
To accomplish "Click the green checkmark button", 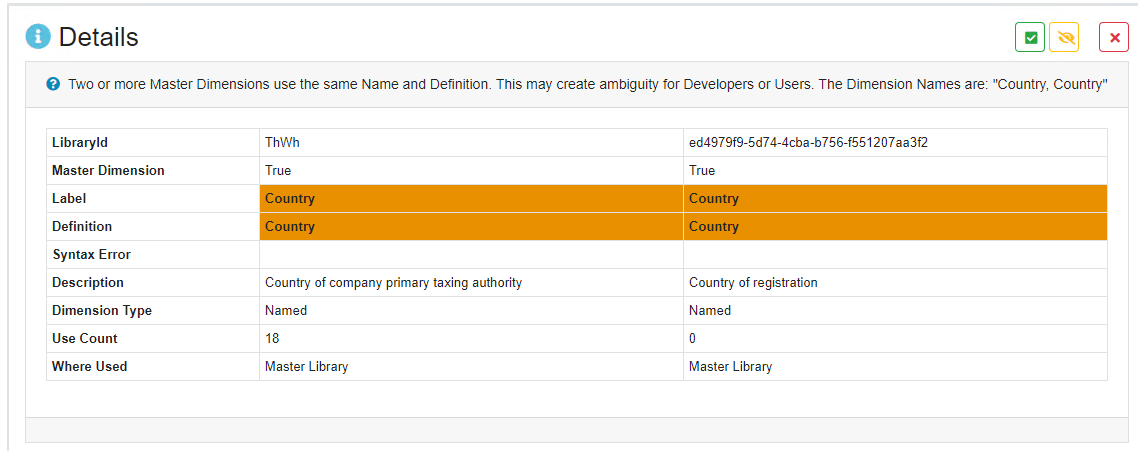I will (1030, 38).
